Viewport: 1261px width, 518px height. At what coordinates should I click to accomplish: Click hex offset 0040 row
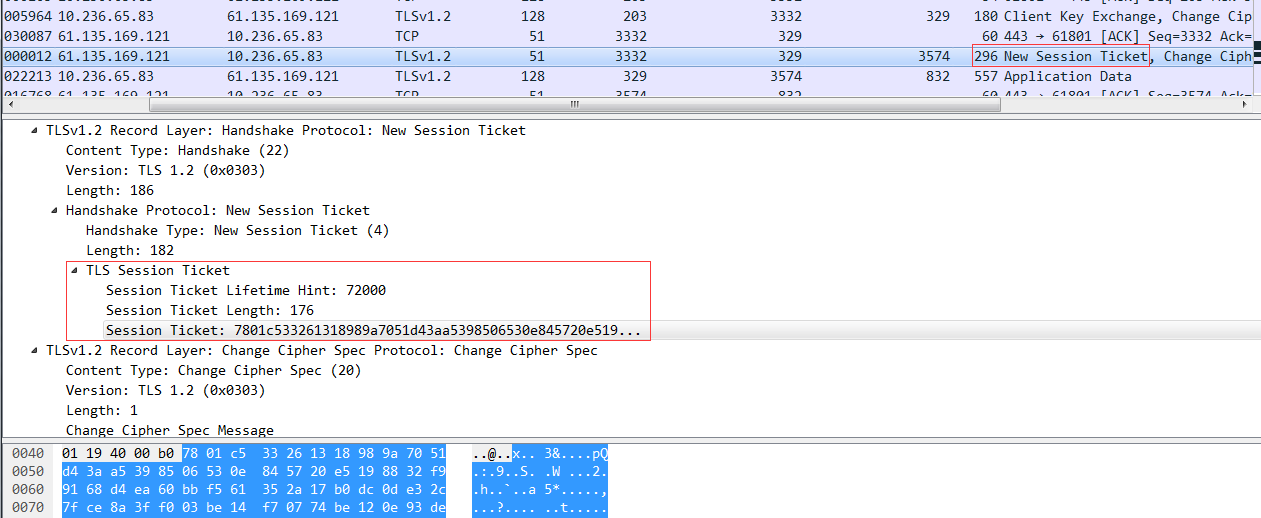26,454
